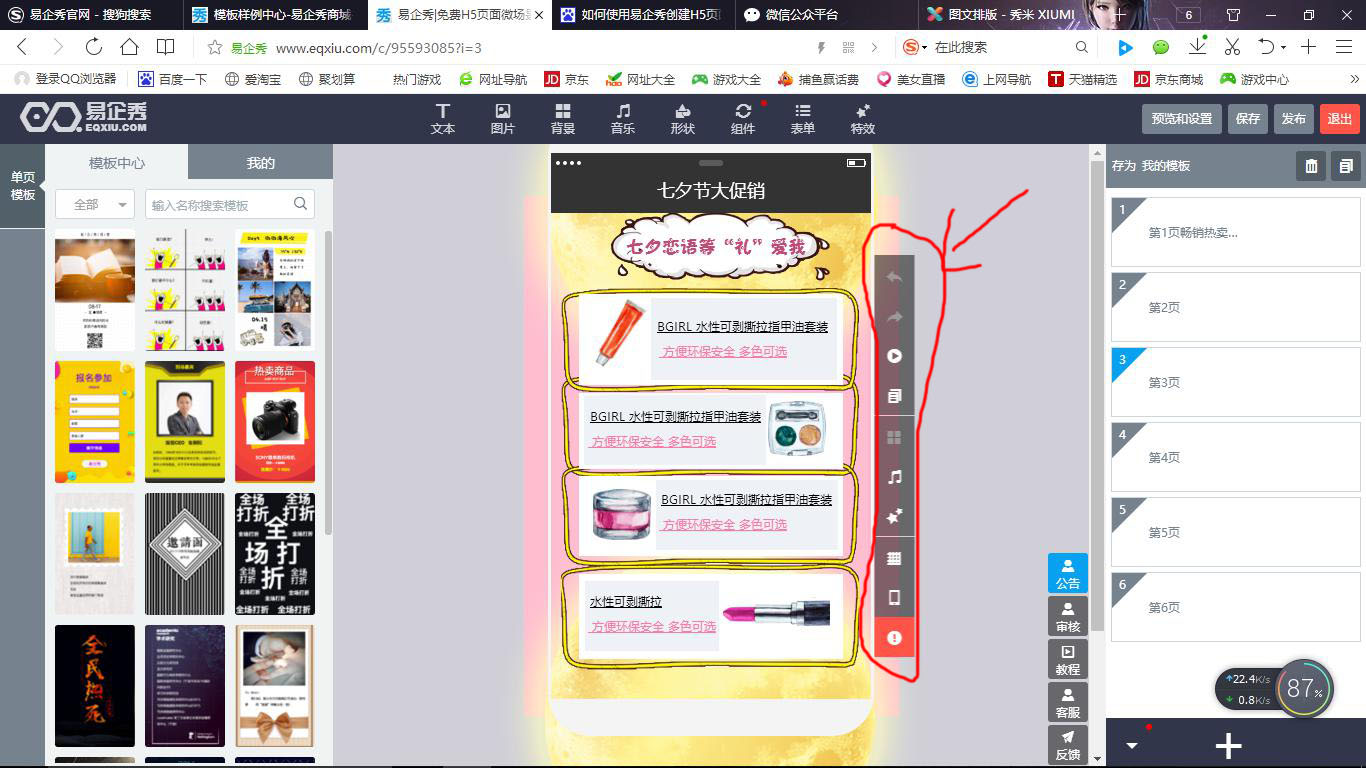Select the 单页模板 side tab

pyautogui.click(x=22, y=186)
